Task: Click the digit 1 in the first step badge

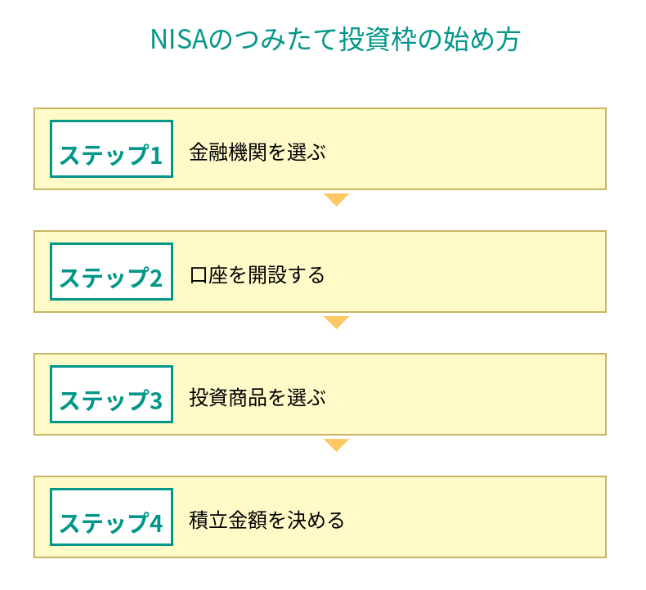Action: pos(156,156)
